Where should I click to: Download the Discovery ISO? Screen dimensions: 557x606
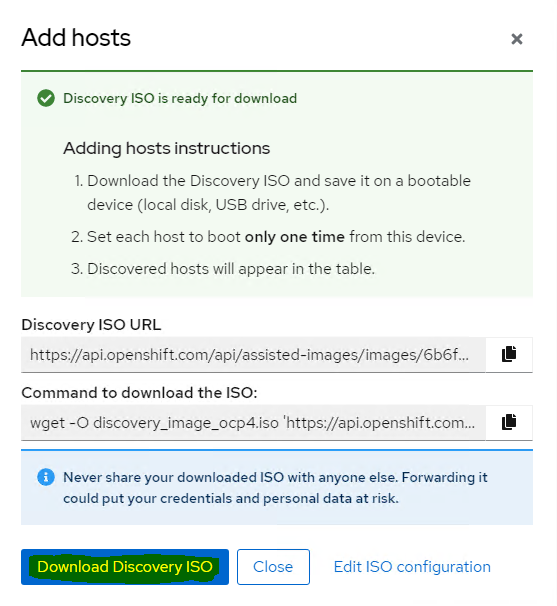click(125, 567)
